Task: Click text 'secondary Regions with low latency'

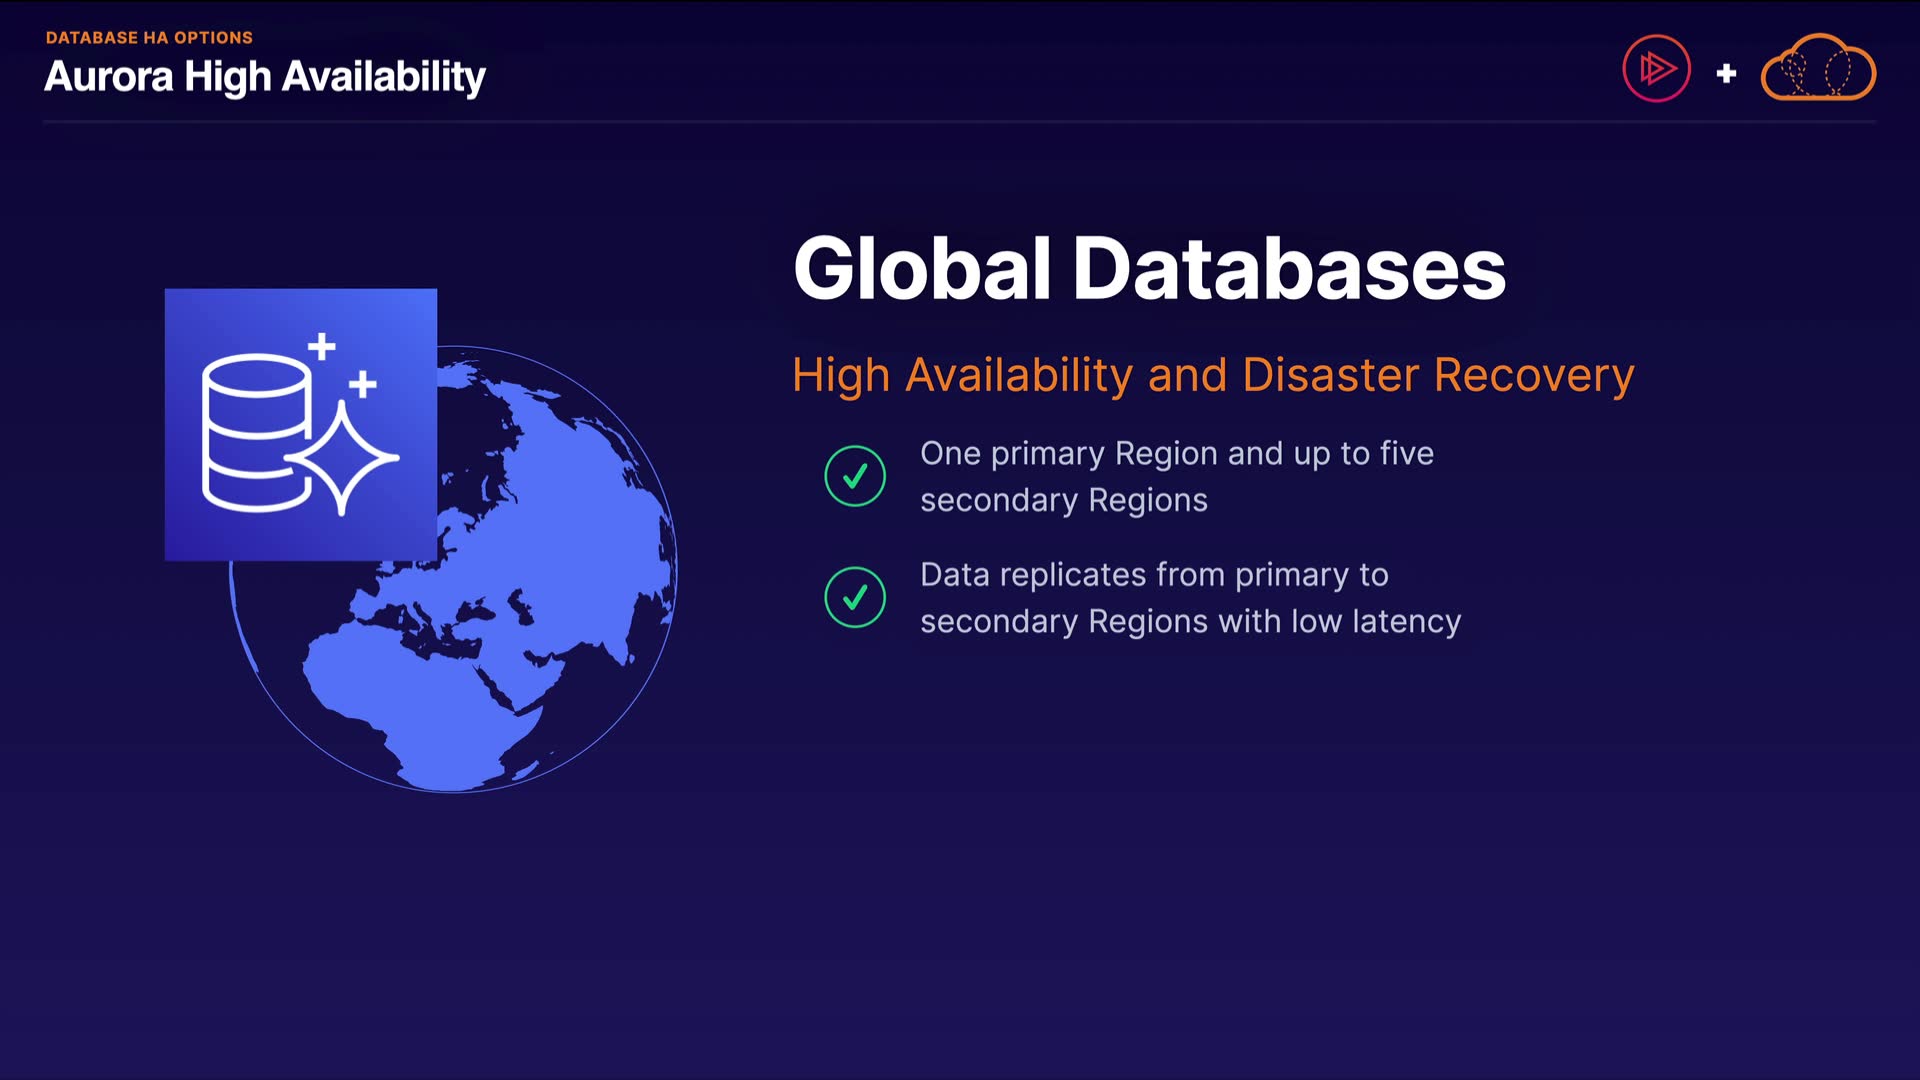Action: 1190,622
